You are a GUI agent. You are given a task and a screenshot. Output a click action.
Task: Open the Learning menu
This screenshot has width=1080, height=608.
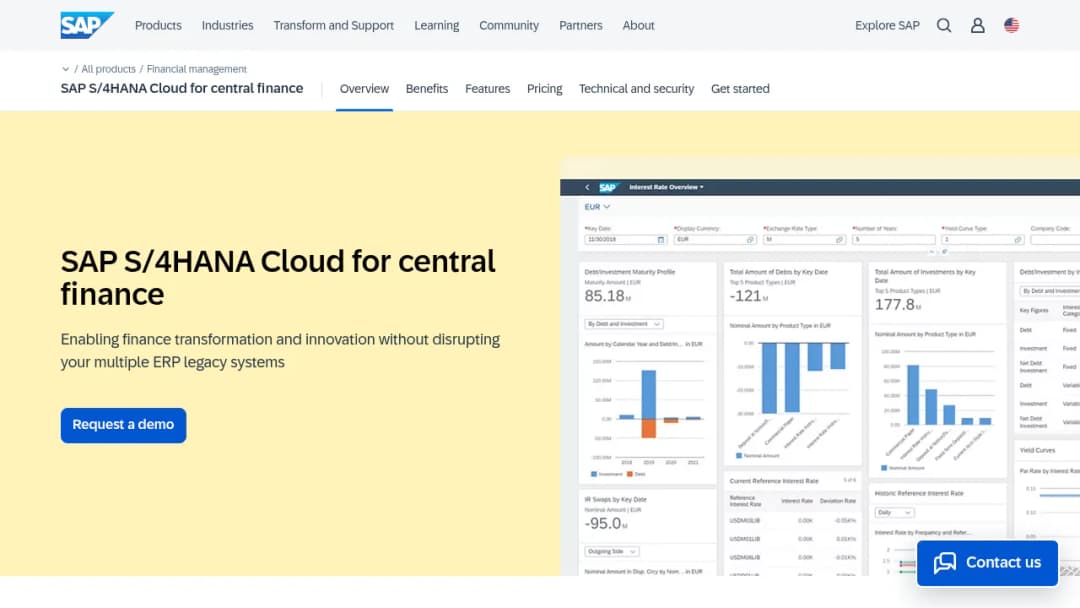click(x=437, y=25)
